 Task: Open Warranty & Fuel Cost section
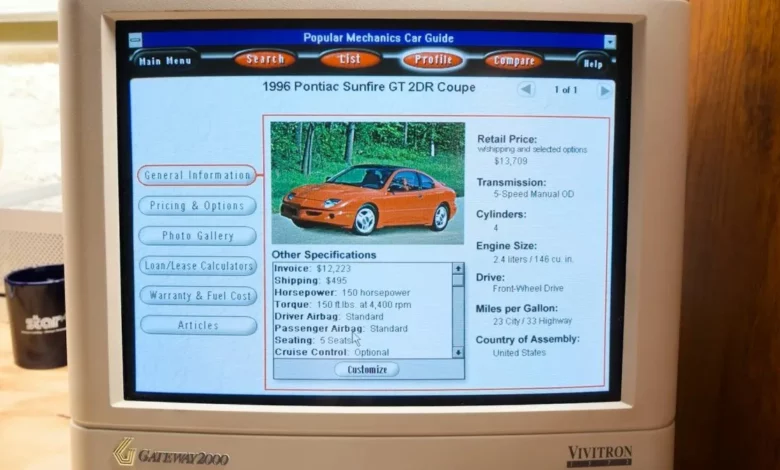click(x=198, y=295)
